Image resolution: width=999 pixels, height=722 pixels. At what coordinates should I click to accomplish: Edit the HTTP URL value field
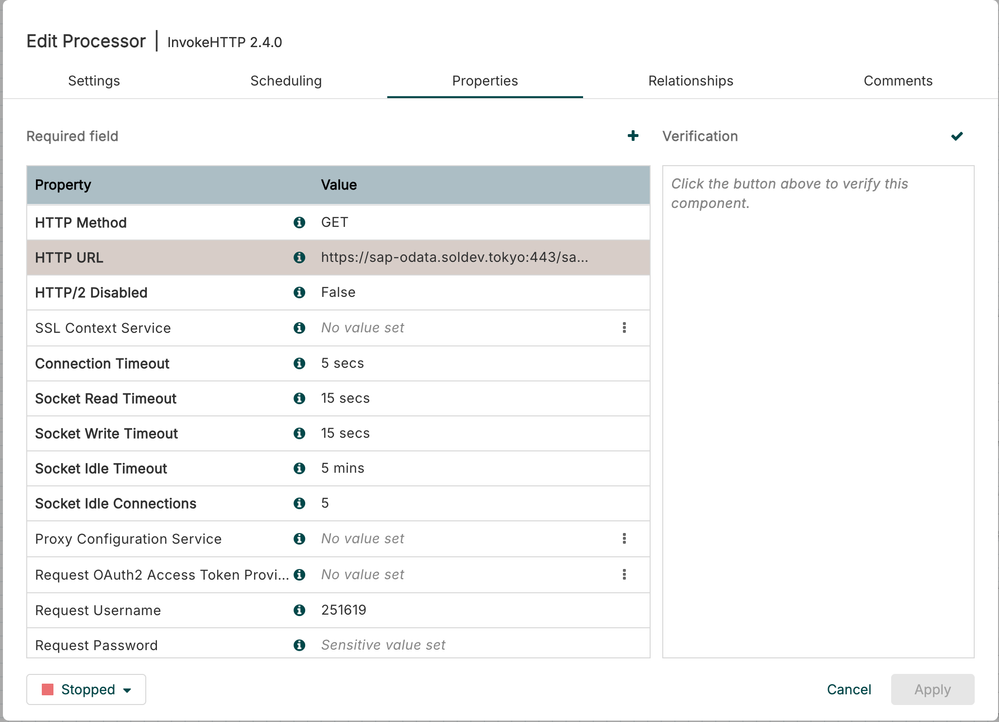click(x=455, y=258)
